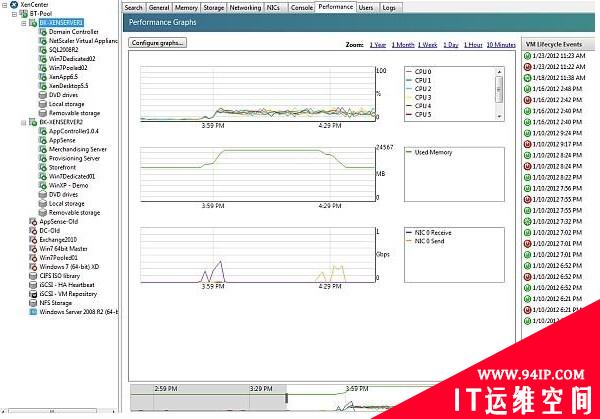Image resolution: width=600 pixels, height=419 pixels.
Task: Select the Performance tab
Action: pos(336,7)
